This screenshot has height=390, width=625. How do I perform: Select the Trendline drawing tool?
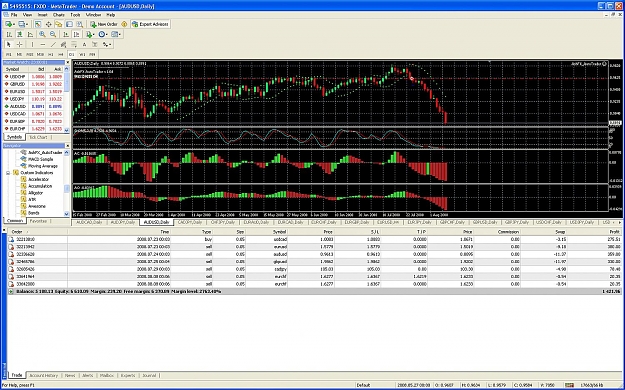(x=53, y=45)
